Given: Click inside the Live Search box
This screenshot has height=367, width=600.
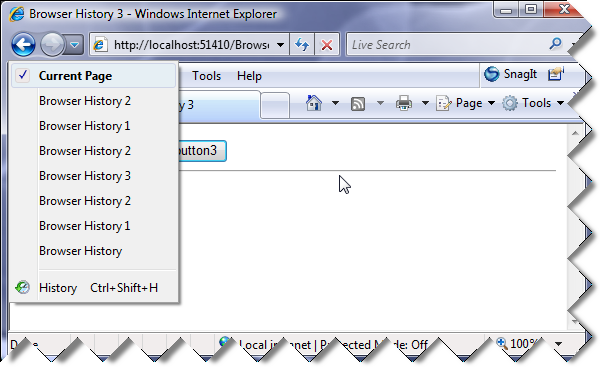Looking at the screenshot, I should click(x=447, y=45).
